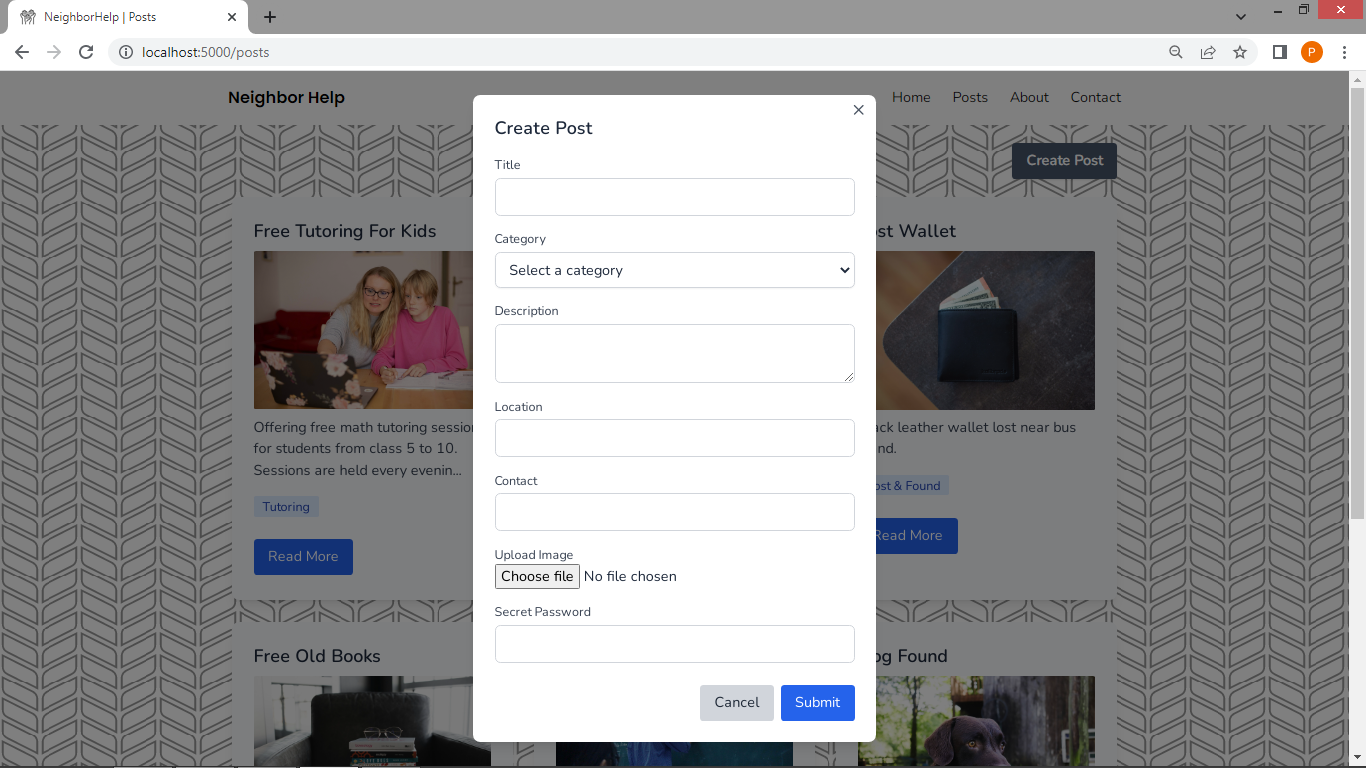Focus the Location input field
This screenshot has width=1366, height=768.
pos(675,438)
